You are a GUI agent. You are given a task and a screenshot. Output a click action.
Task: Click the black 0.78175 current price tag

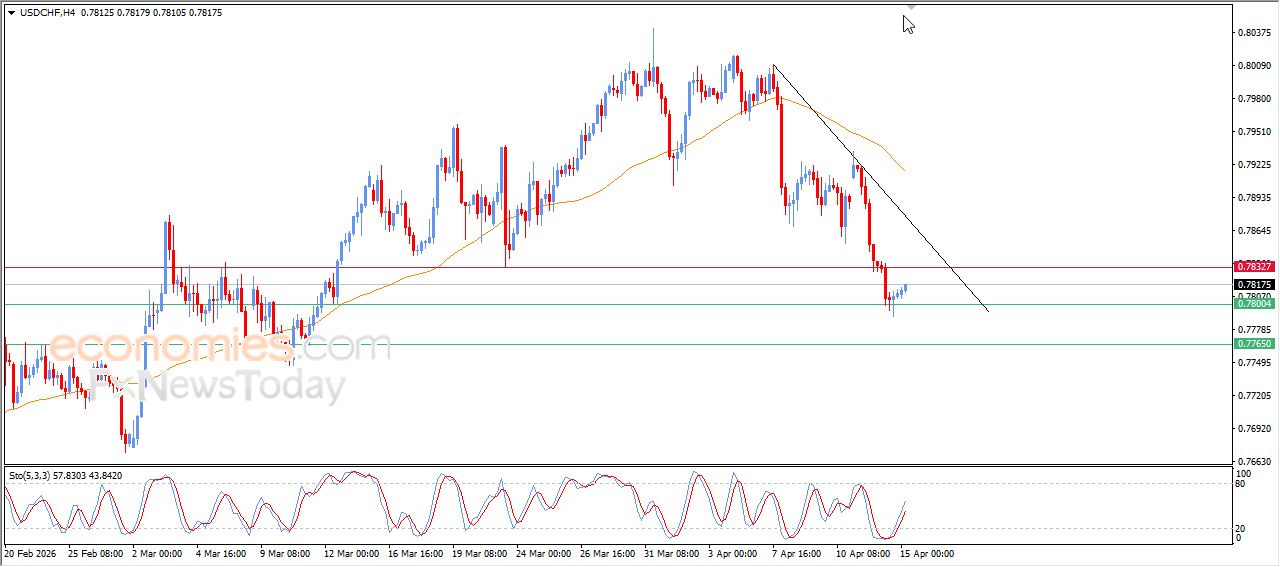1254,285
